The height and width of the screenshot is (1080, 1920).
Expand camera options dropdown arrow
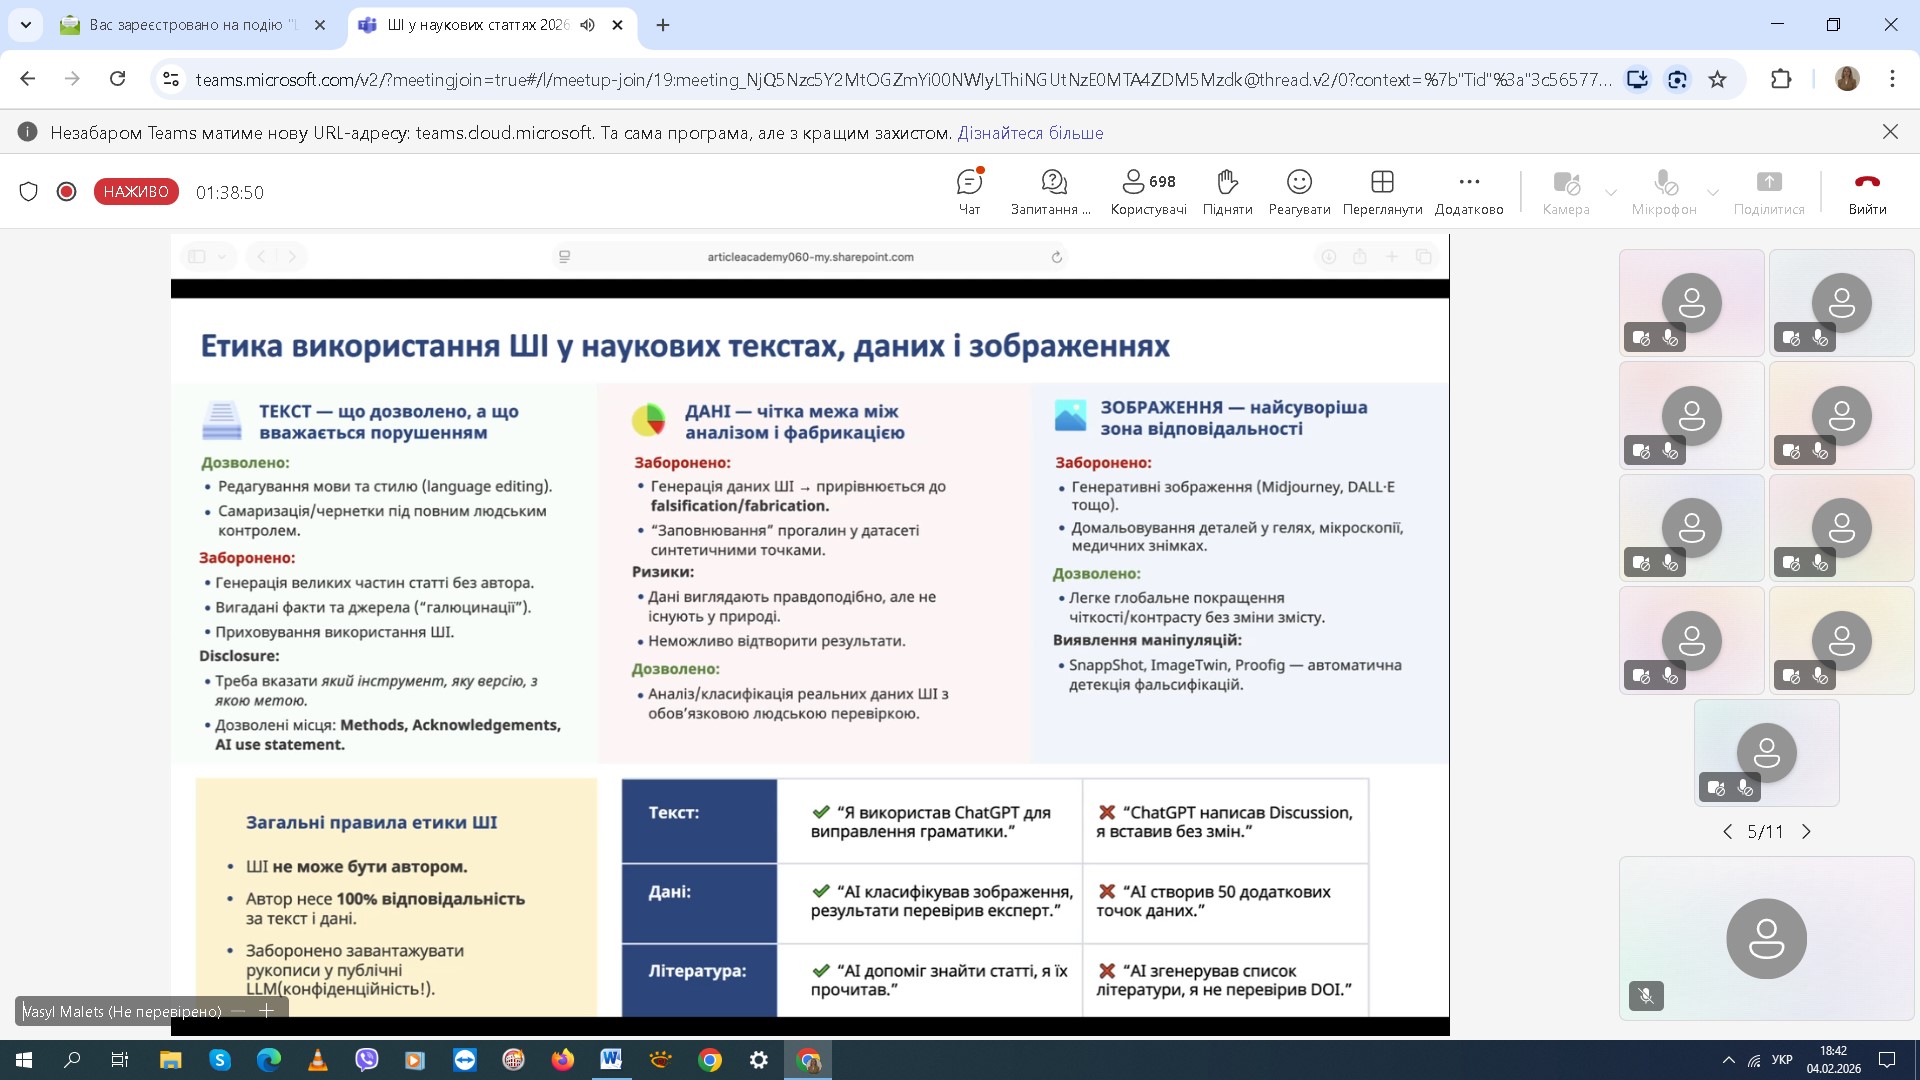click(1610, 192)
